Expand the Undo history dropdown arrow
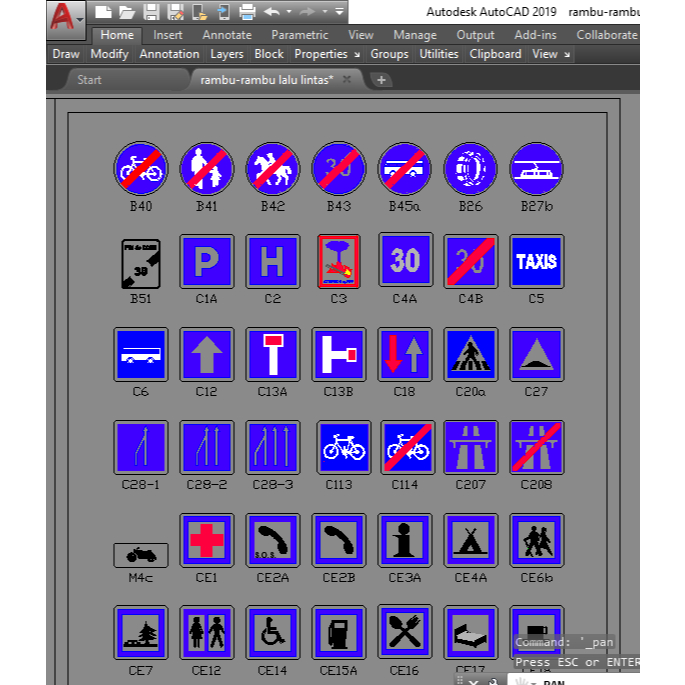The width and height of the screenshot is (685, 685). pos(289,11)
